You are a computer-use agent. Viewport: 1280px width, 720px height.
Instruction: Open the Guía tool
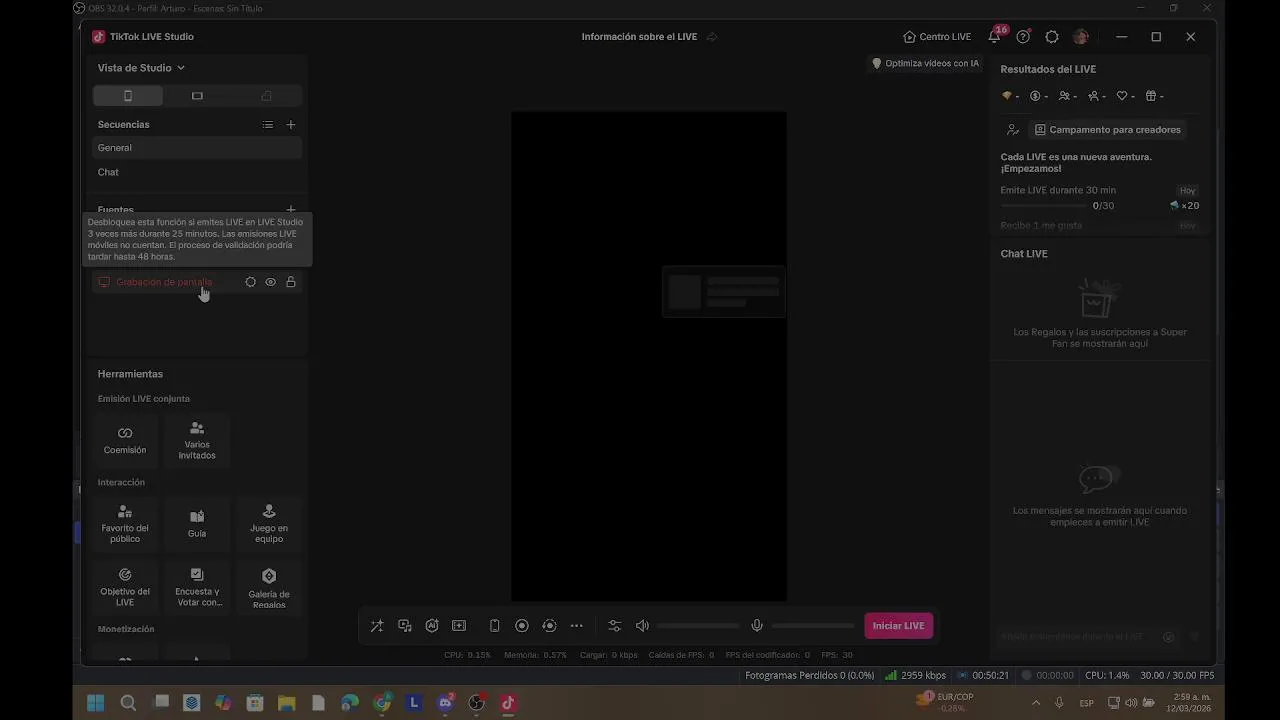click(197, 524)
